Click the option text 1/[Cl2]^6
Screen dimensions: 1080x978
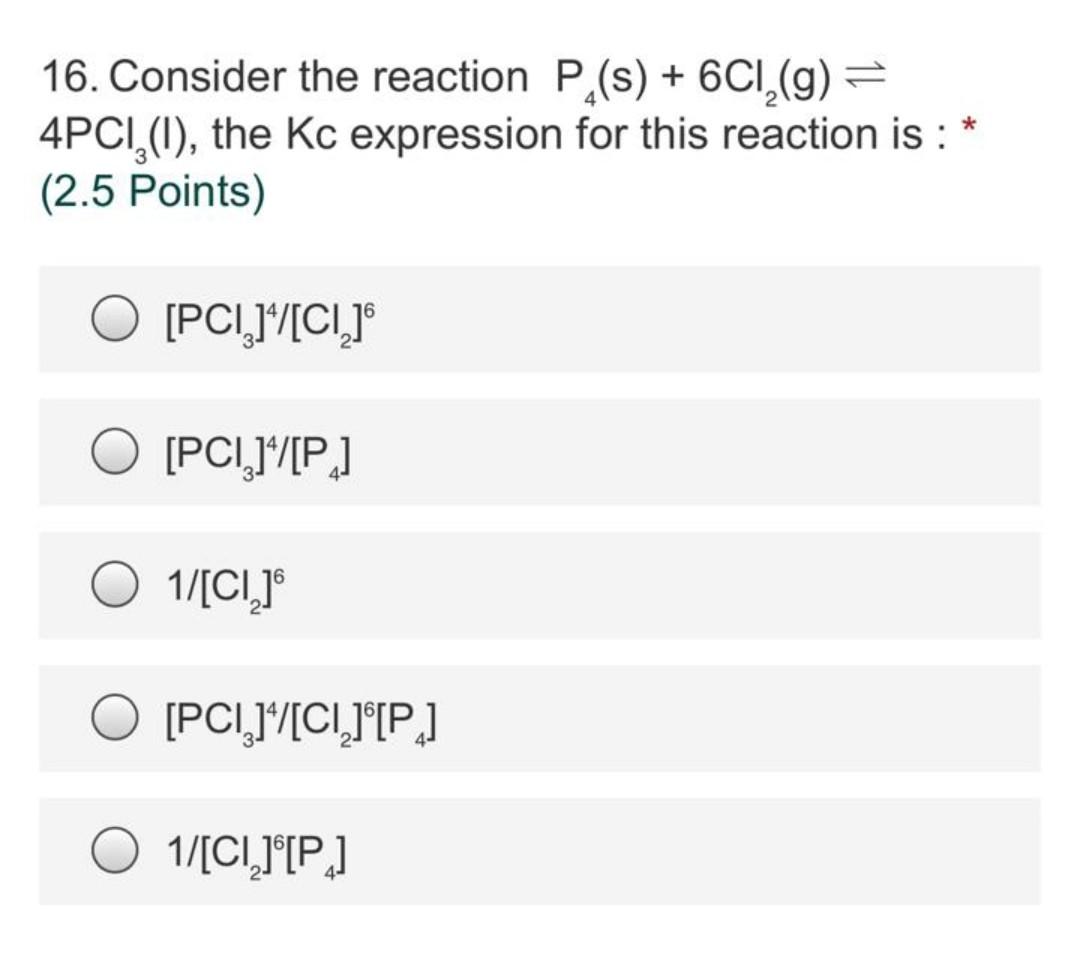click(225, 588)
